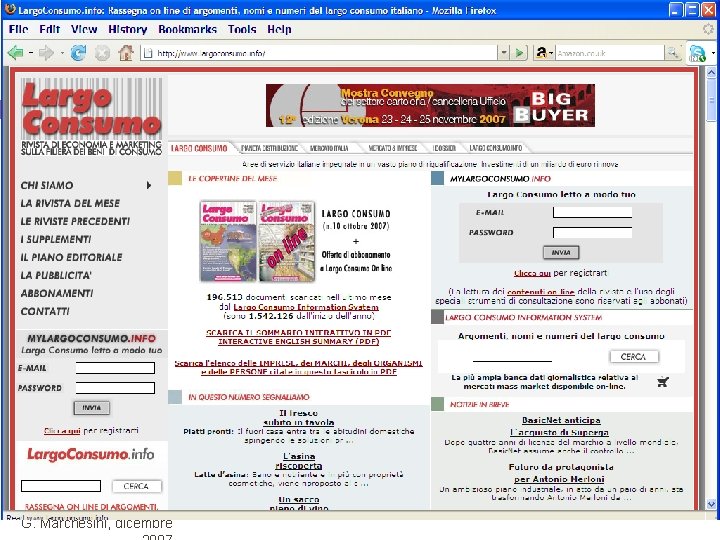Open CONTATTI sidebar link
The image size is (720, 540).
pyautogui.click(x=45, y=311)
